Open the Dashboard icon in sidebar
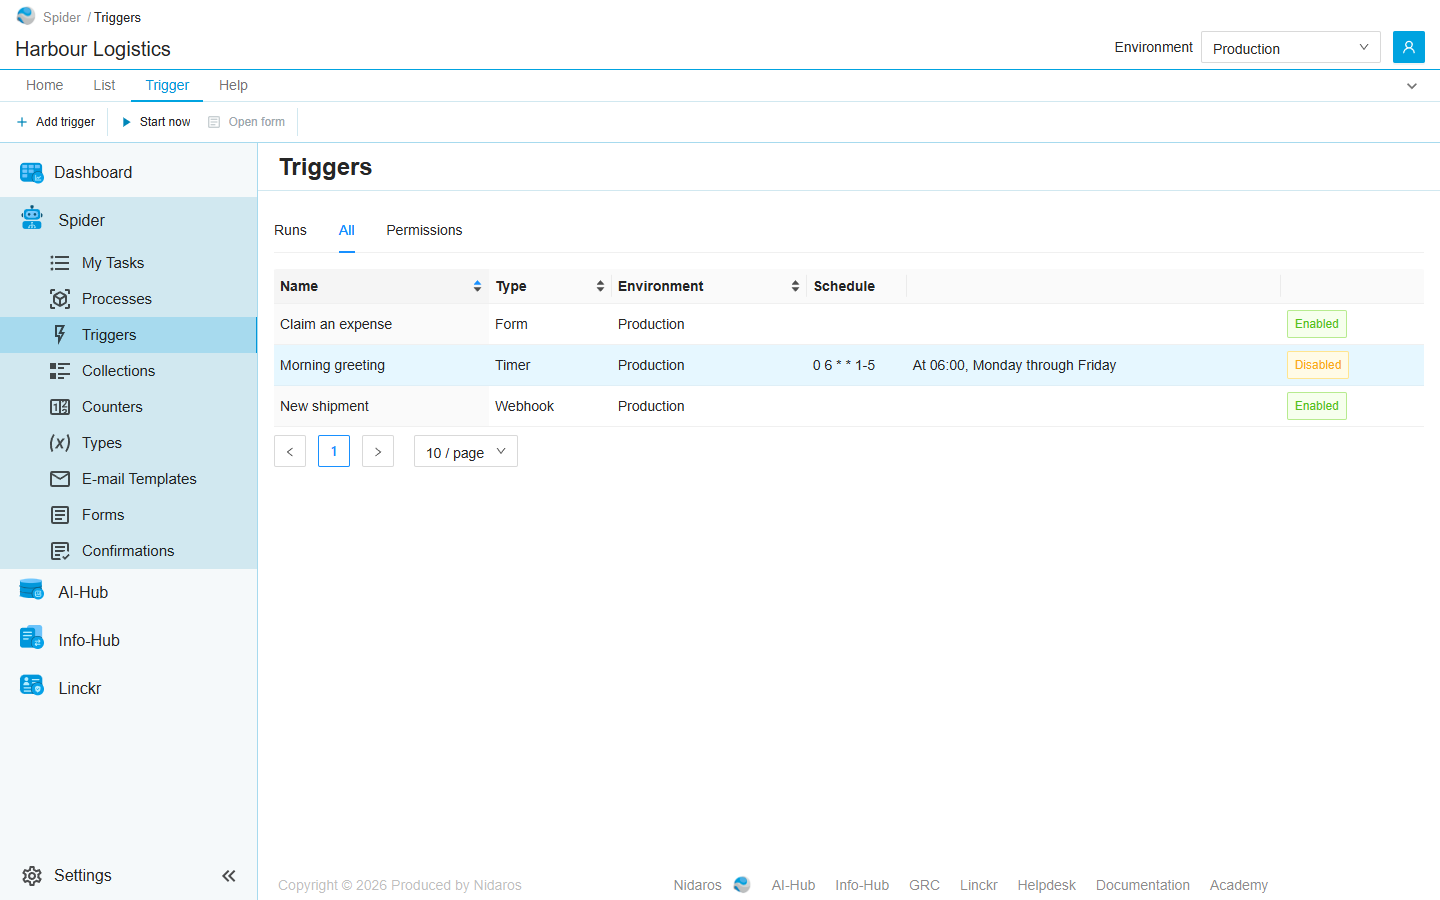The width and height of the screenshot is (1440, 900). click(32, 173)
